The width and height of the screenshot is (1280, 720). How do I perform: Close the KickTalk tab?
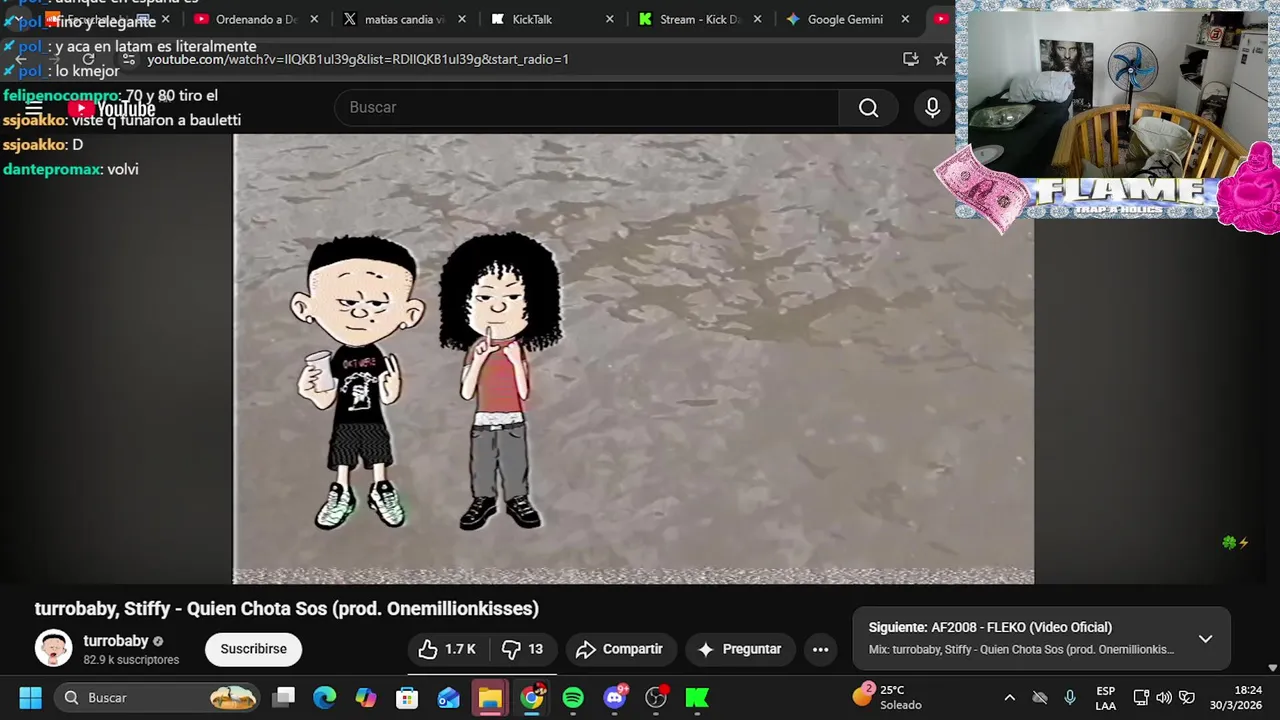click(610, 19)
